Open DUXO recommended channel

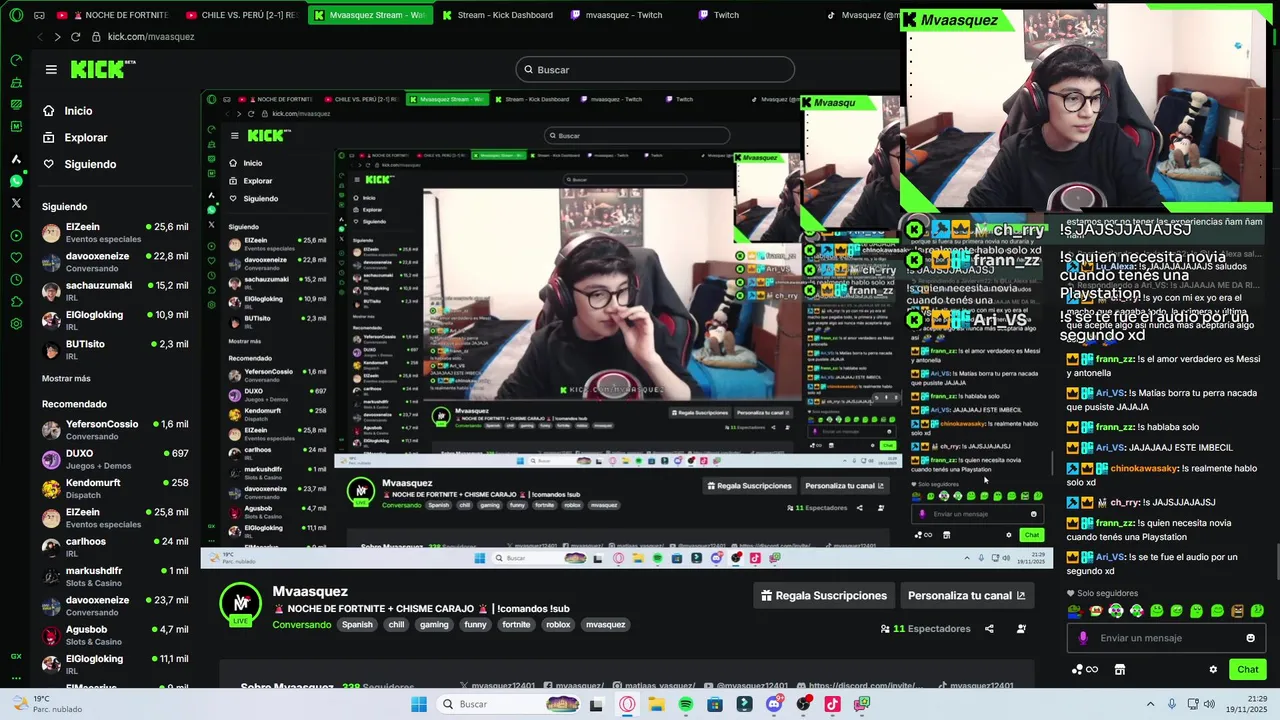click(115, 459)
